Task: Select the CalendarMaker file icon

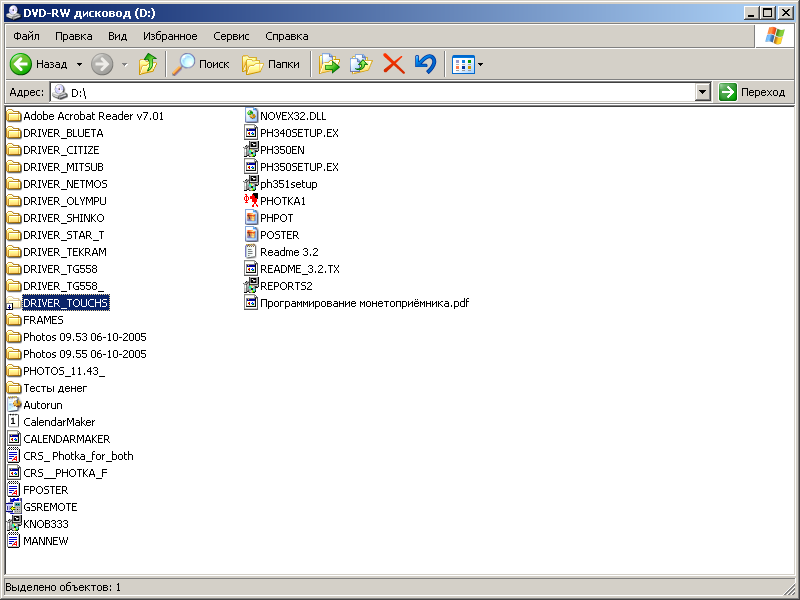Action: pyautogui.click(x=14, y=422)
